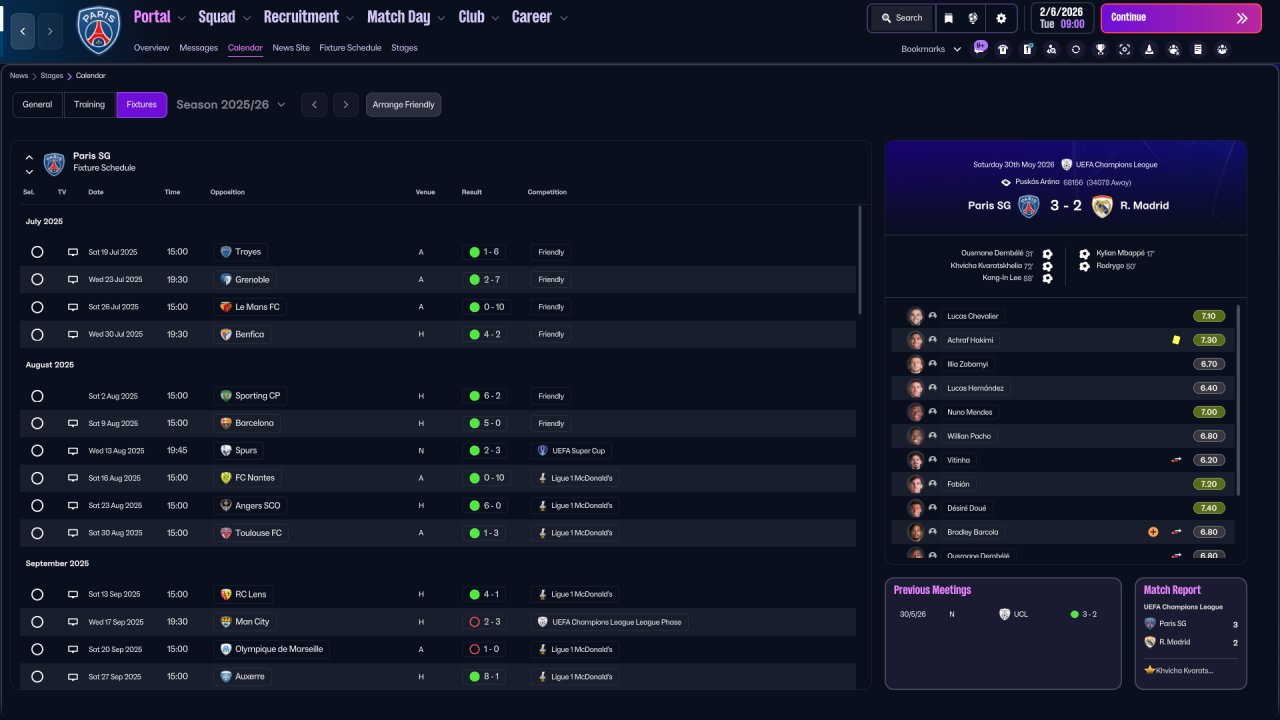The height and width of the screenshot is (720, 1280).
Task: Open the Squad dropdown menu
Action: (226, 17)
